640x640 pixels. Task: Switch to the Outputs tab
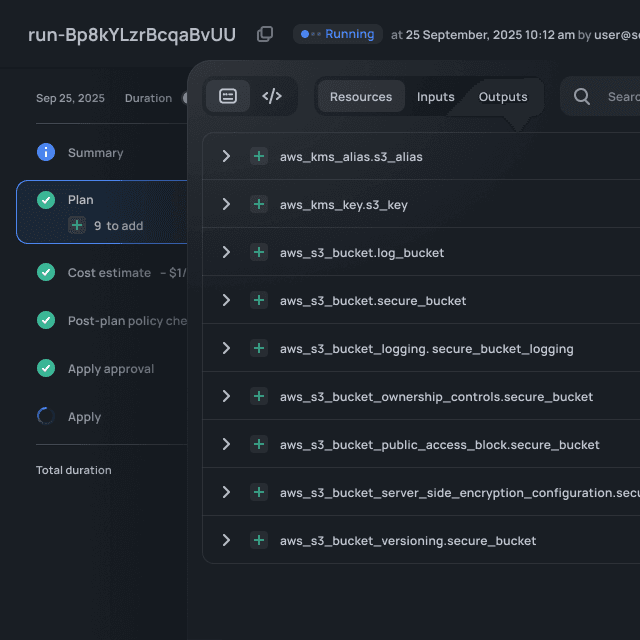coord(503,97)
